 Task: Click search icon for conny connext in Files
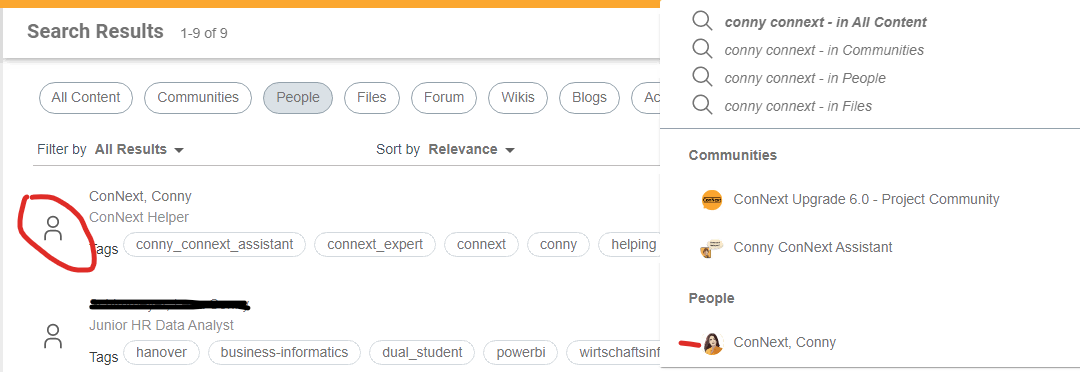coord(702,105)
